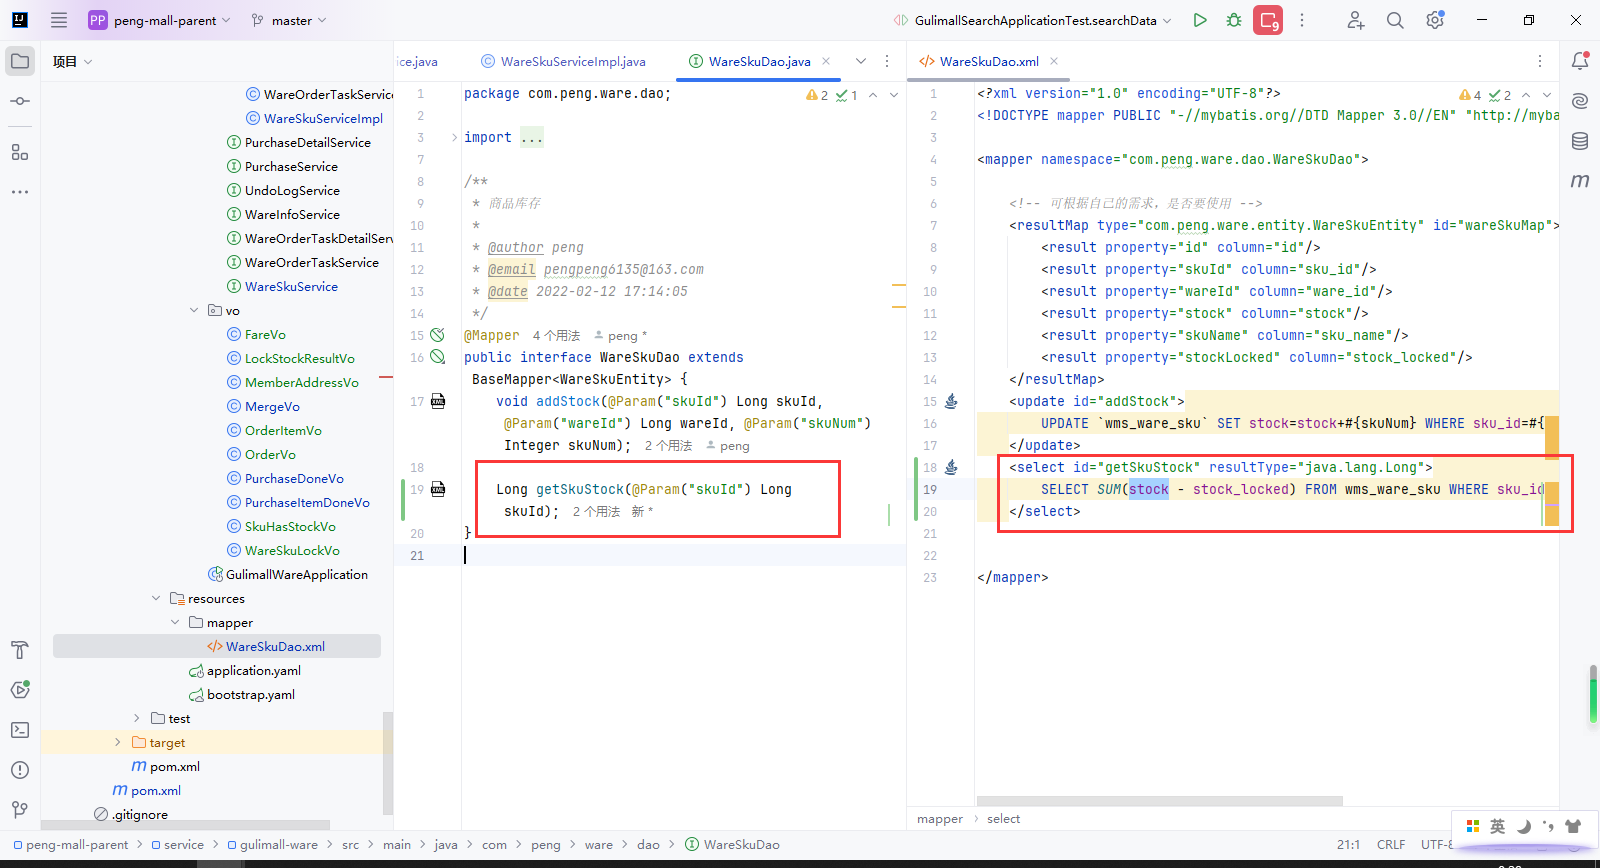Viewport: 1600px width, 868px height.
Task: Navigate to DAO from XML line 18 gutter icon
Action: coord(951,467)
